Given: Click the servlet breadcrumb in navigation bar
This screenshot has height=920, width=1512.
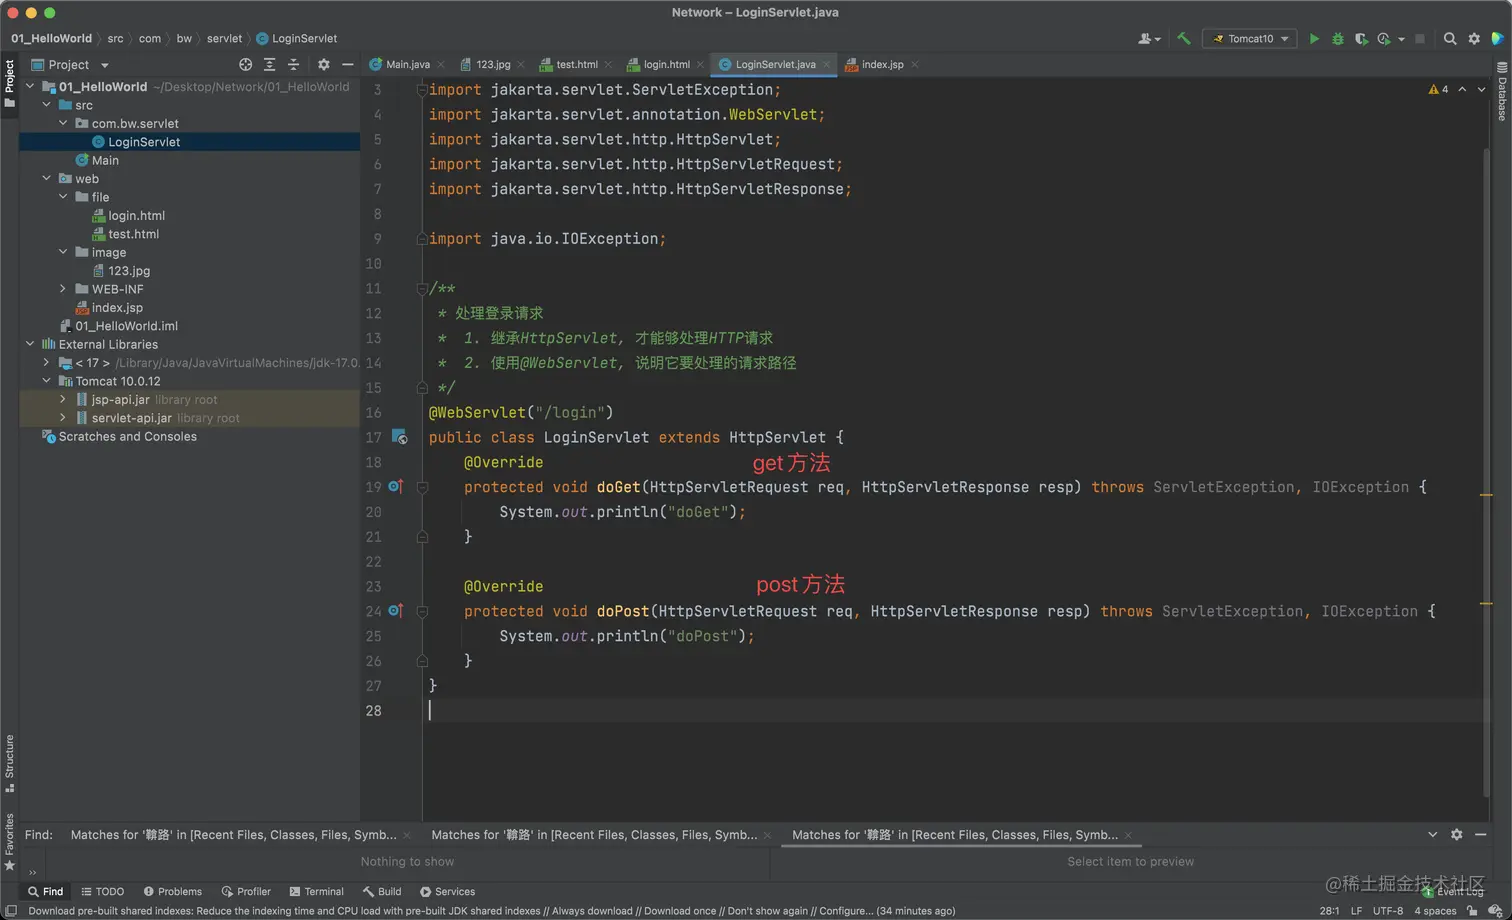Looking at the screenshot, I should tap(224, 39).
